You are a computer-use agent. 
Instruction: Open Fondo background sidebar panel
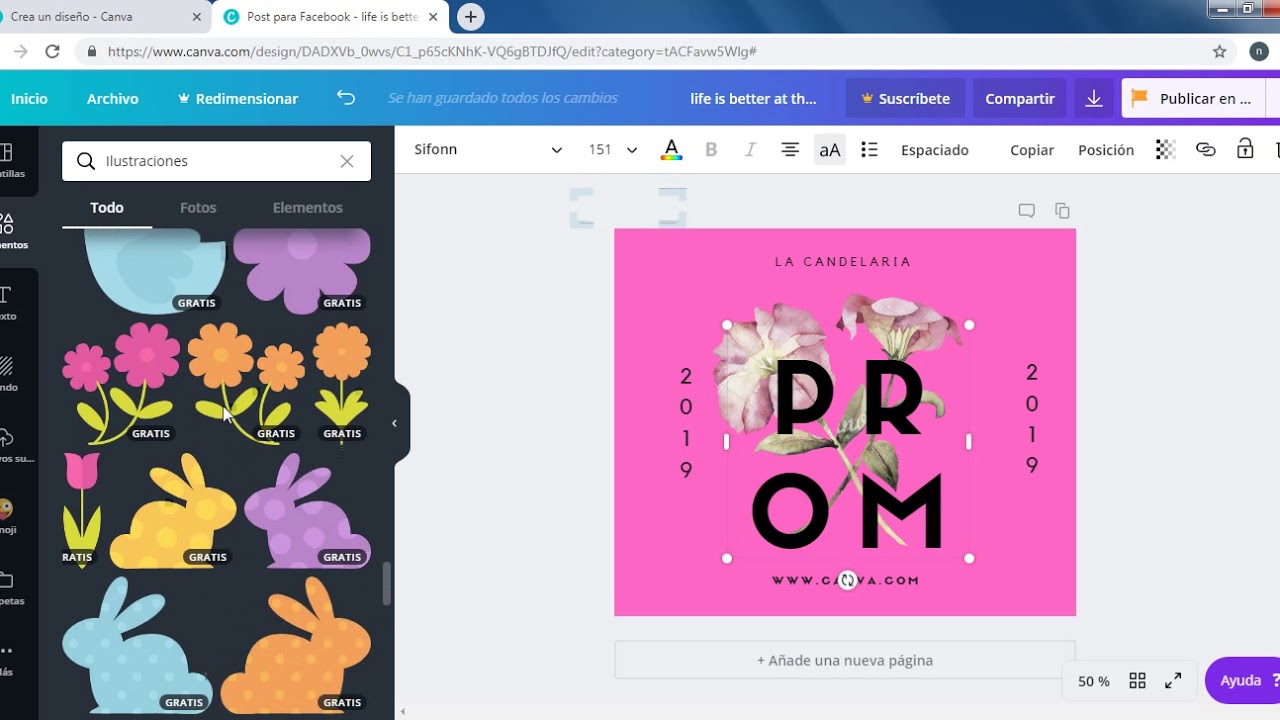8,374
